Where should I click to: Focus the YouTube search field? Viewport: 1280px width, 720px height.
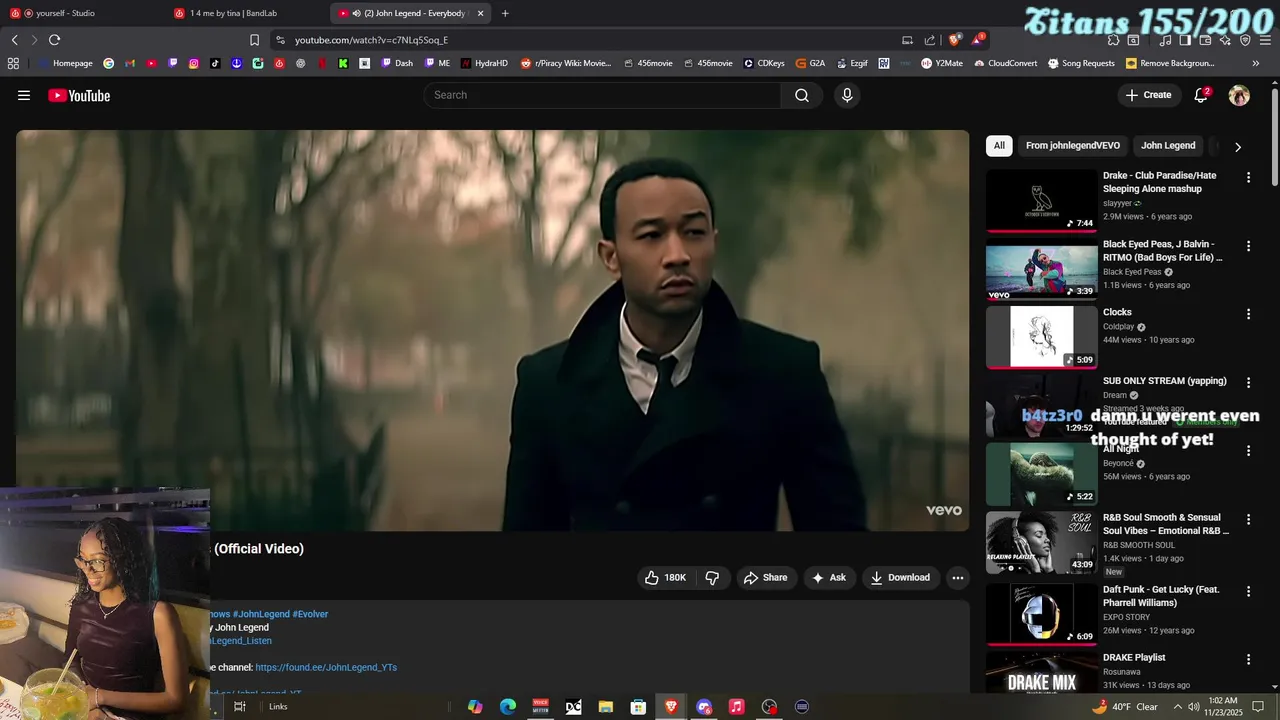603,95
